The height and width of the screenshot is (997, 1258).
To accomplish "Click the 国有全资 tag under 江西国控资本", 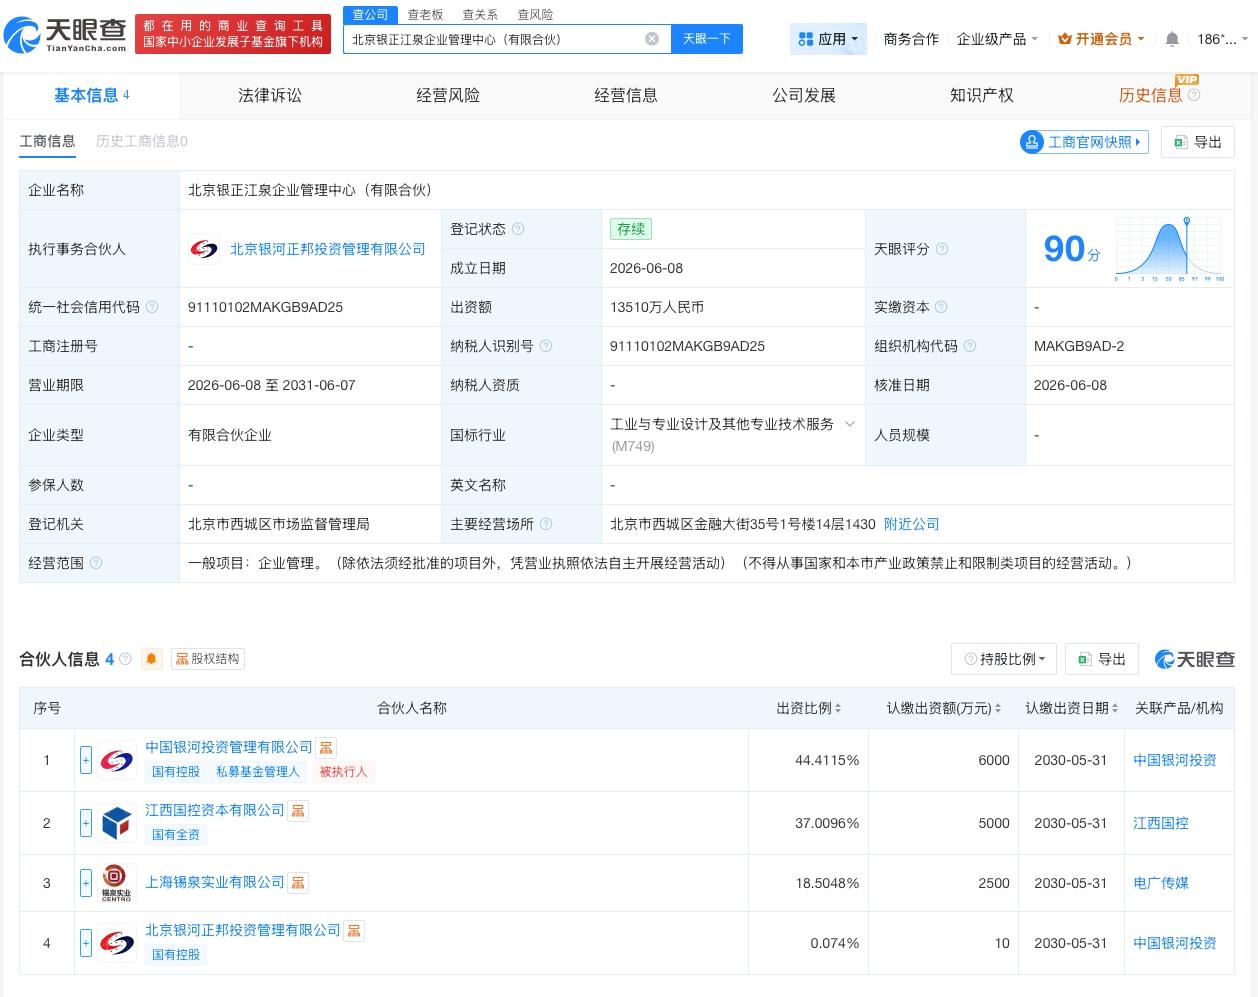I will click(176, 835).
